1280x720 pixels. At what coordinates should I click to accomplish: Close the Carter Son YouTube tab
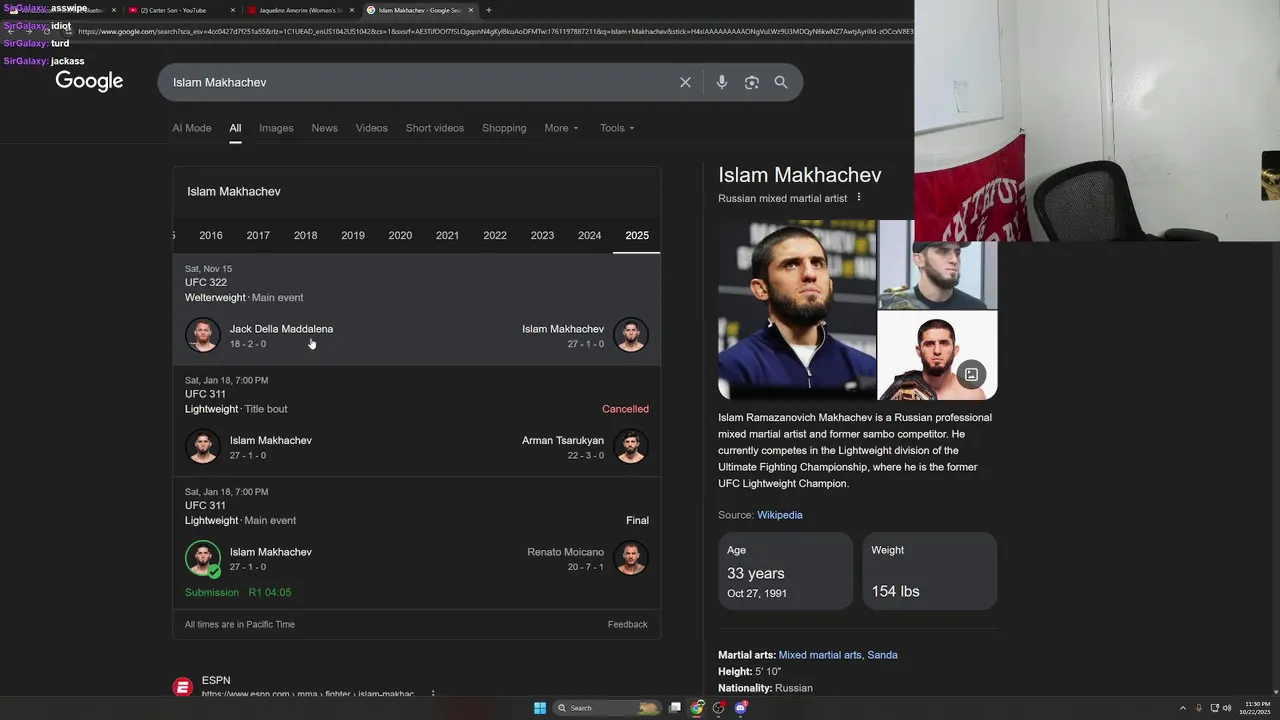[233, 10]
